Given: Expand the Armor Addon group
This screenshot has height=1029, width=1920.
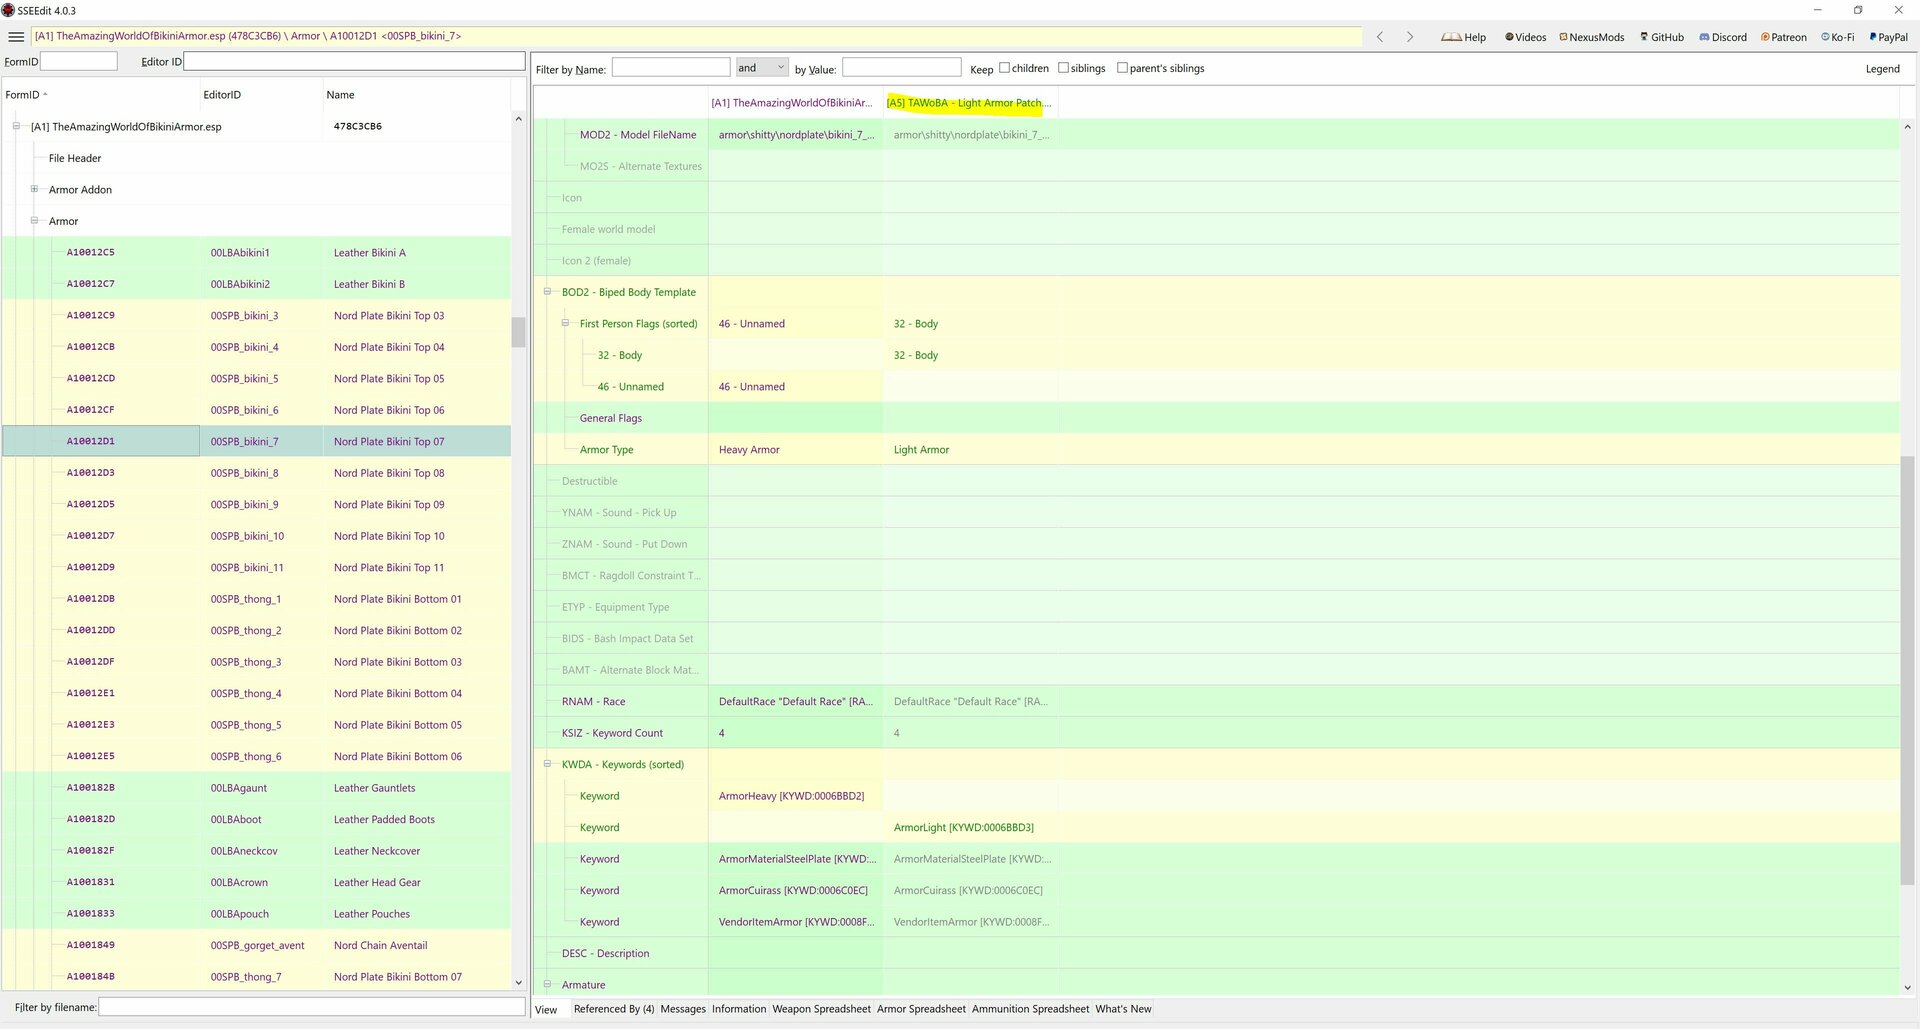Looking at the screenshot, I should click(34, 189).
